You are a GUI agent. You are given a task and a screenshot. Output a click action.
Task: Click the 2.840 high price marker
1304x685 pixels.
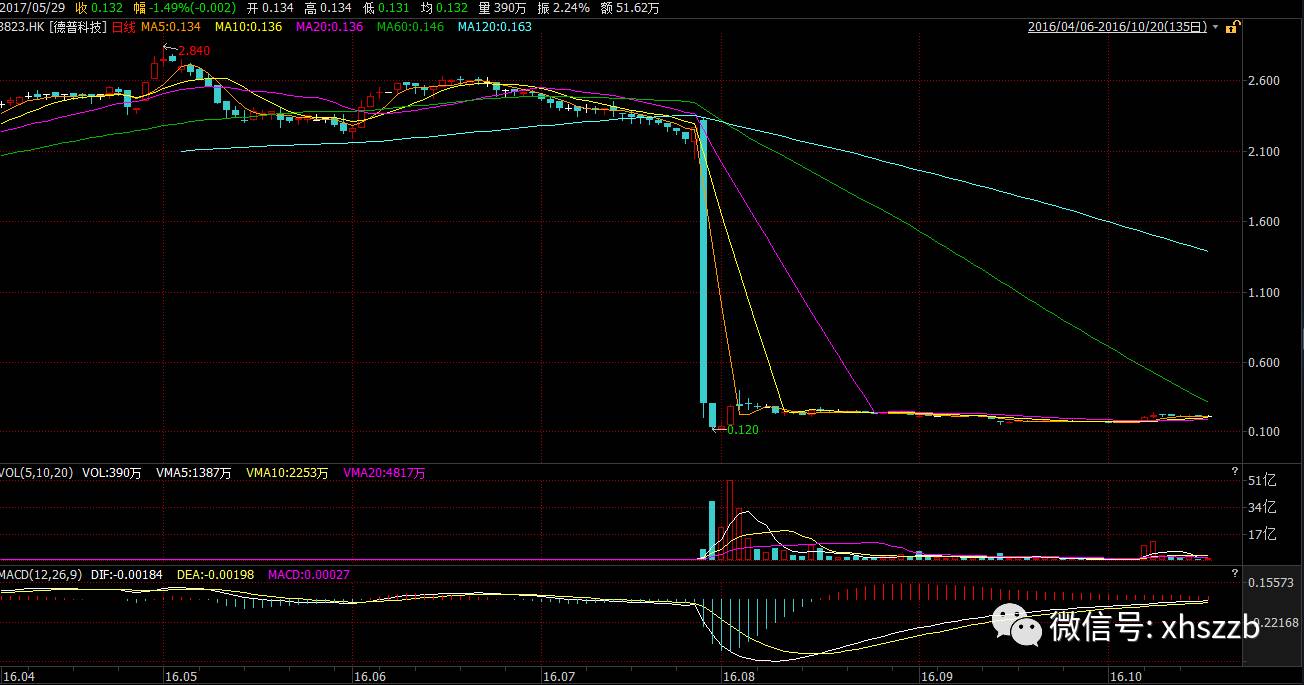[194, 50]
